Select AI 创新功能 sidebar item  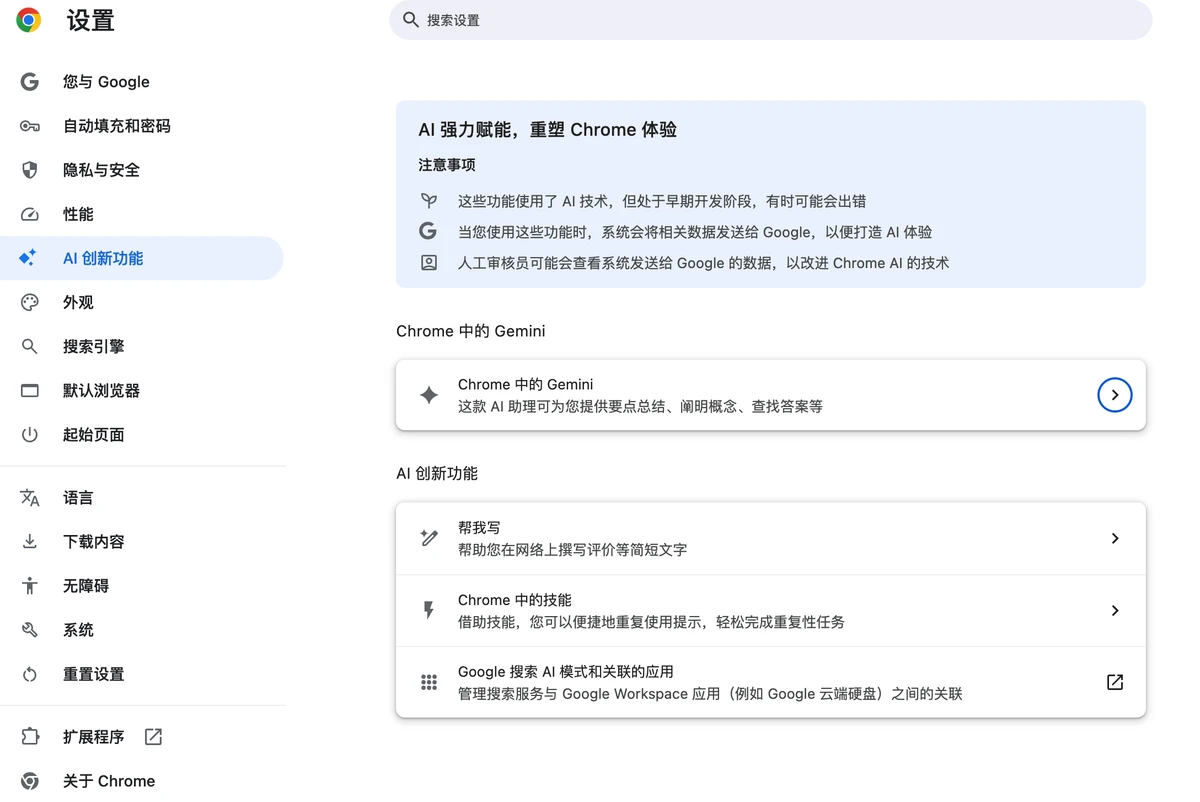142,258
